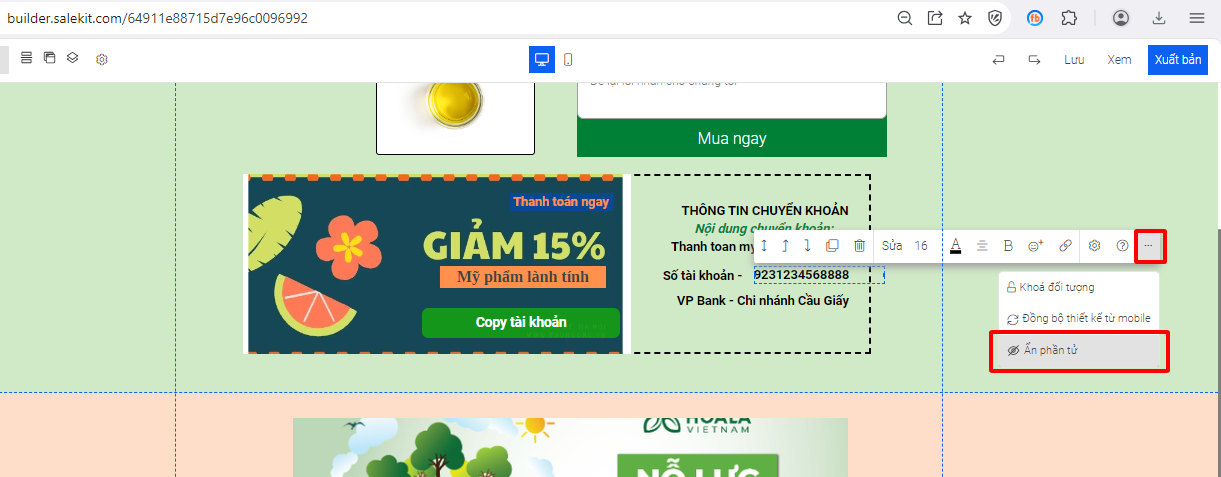Screen dimensions: 1221x477
Task: Delete the selected text element via trash icon
Action: pyautogui.click(x=859, y=245)
